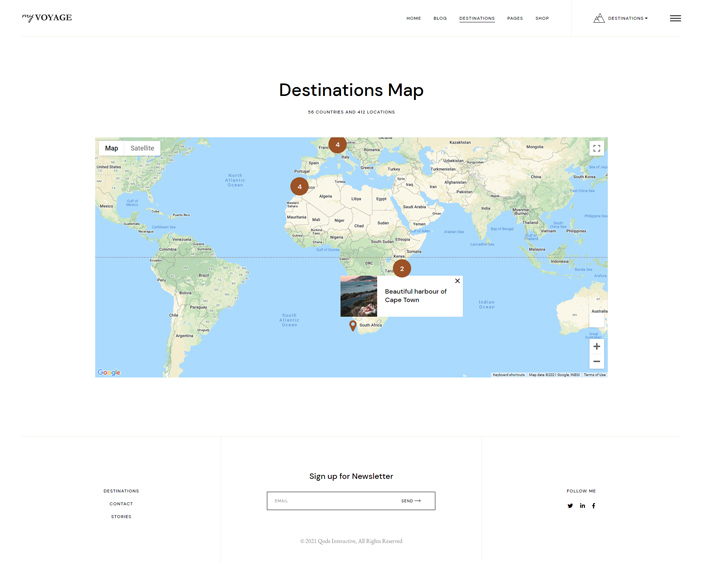Toggle fullscreen view of the map
Viewport: 703px width, 570px height.
[x=596, y=148]
